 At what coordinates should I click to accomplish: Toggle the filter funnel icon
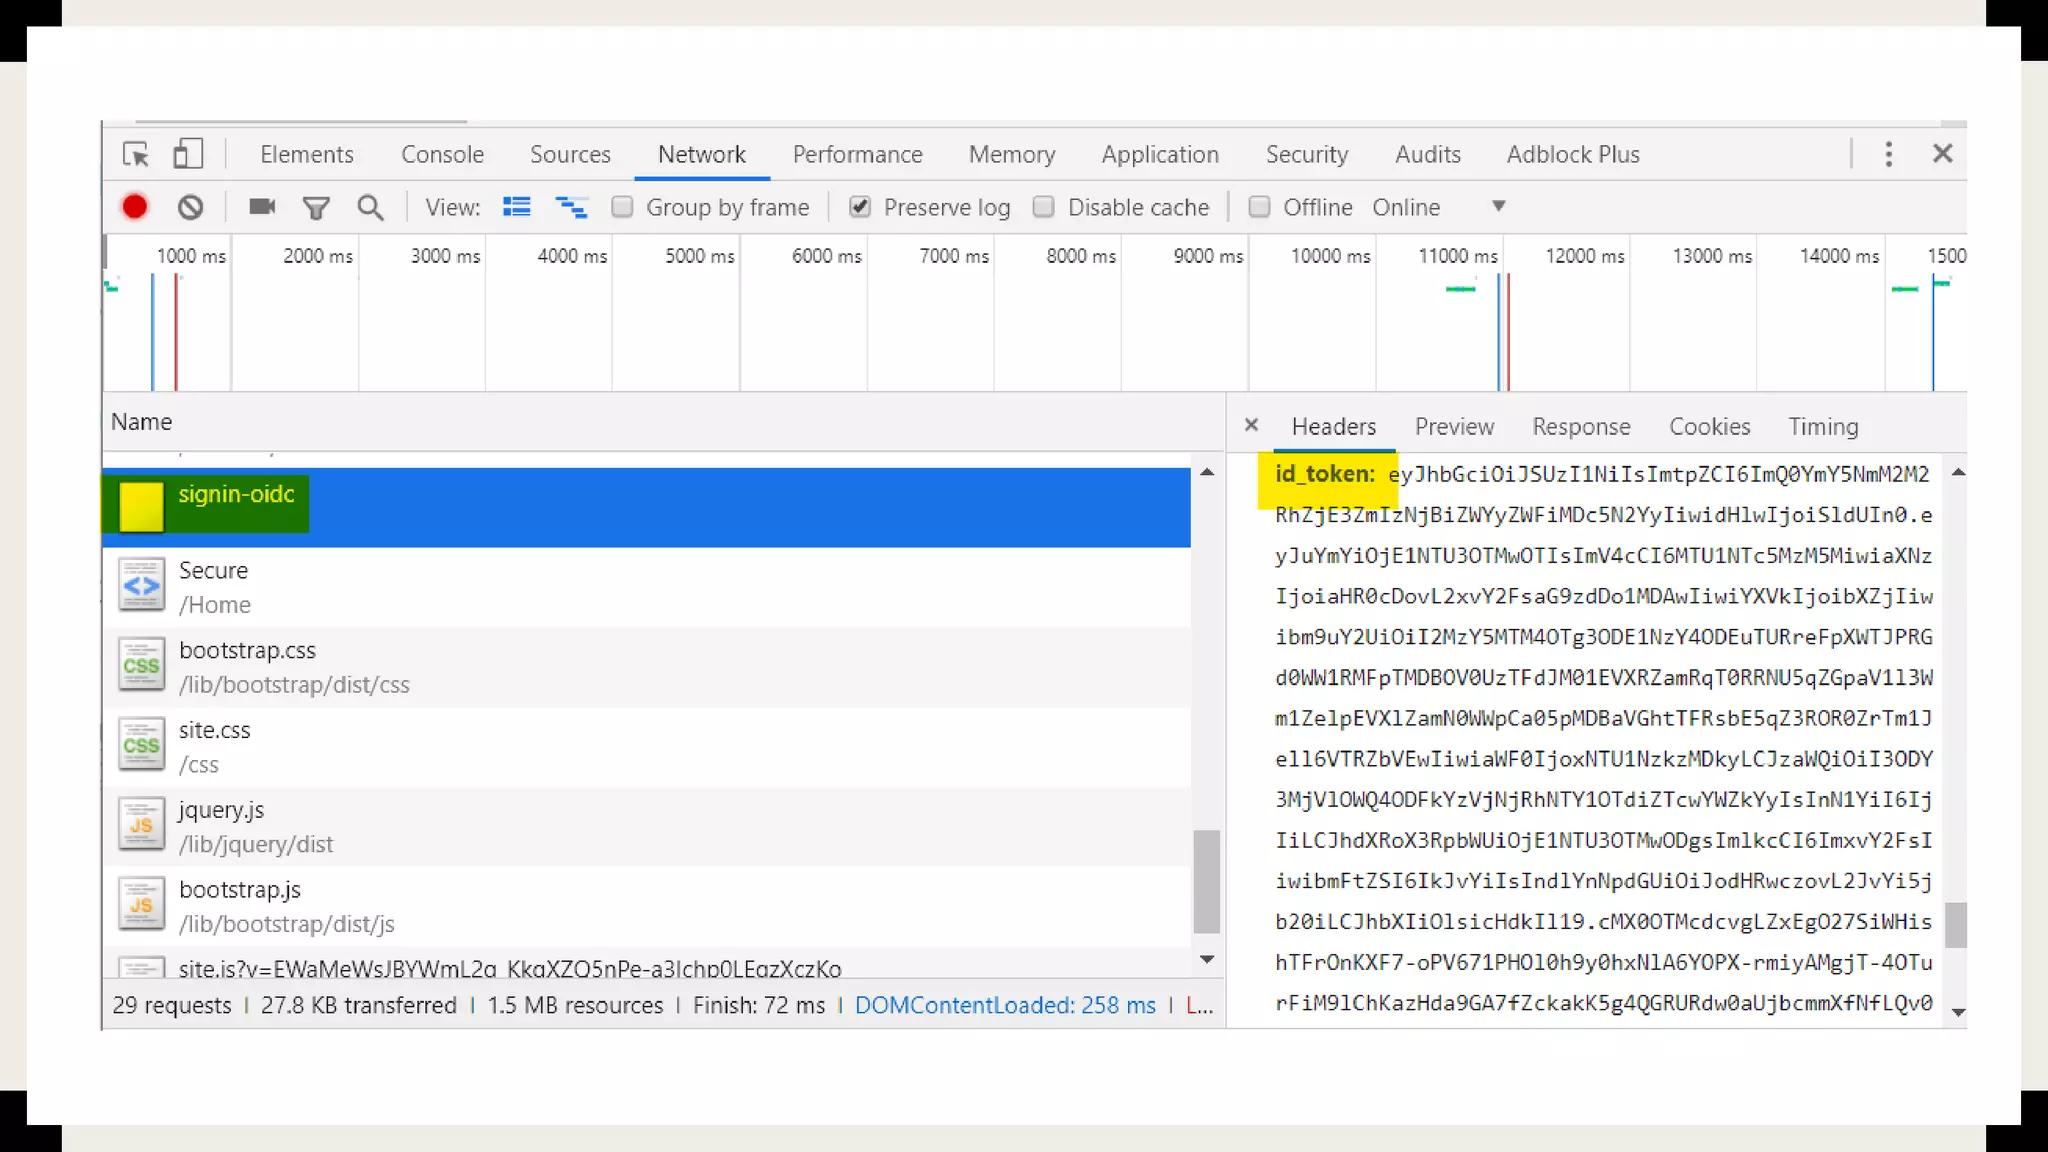pos(316,208)
